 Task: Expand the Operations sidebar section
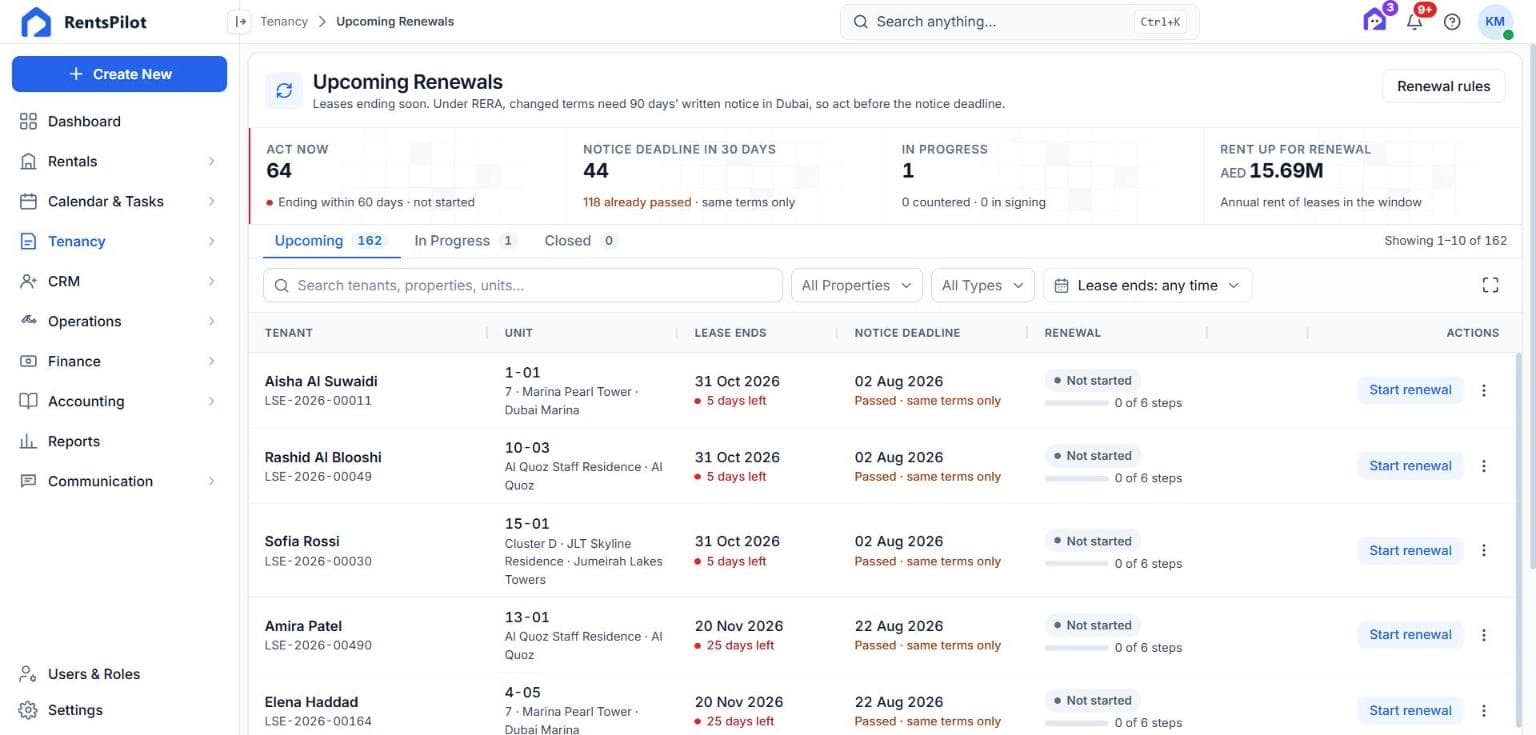(119, 321)
